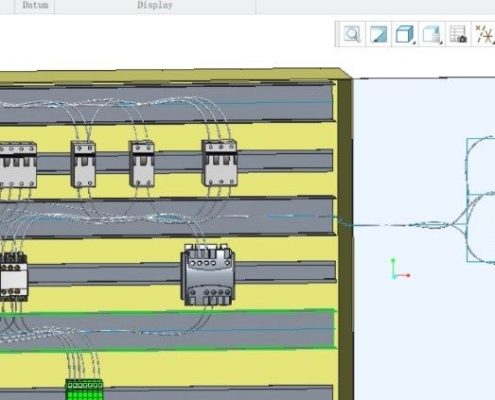
Task: Click the Datum ribbon group label
Action: point(35,5)
